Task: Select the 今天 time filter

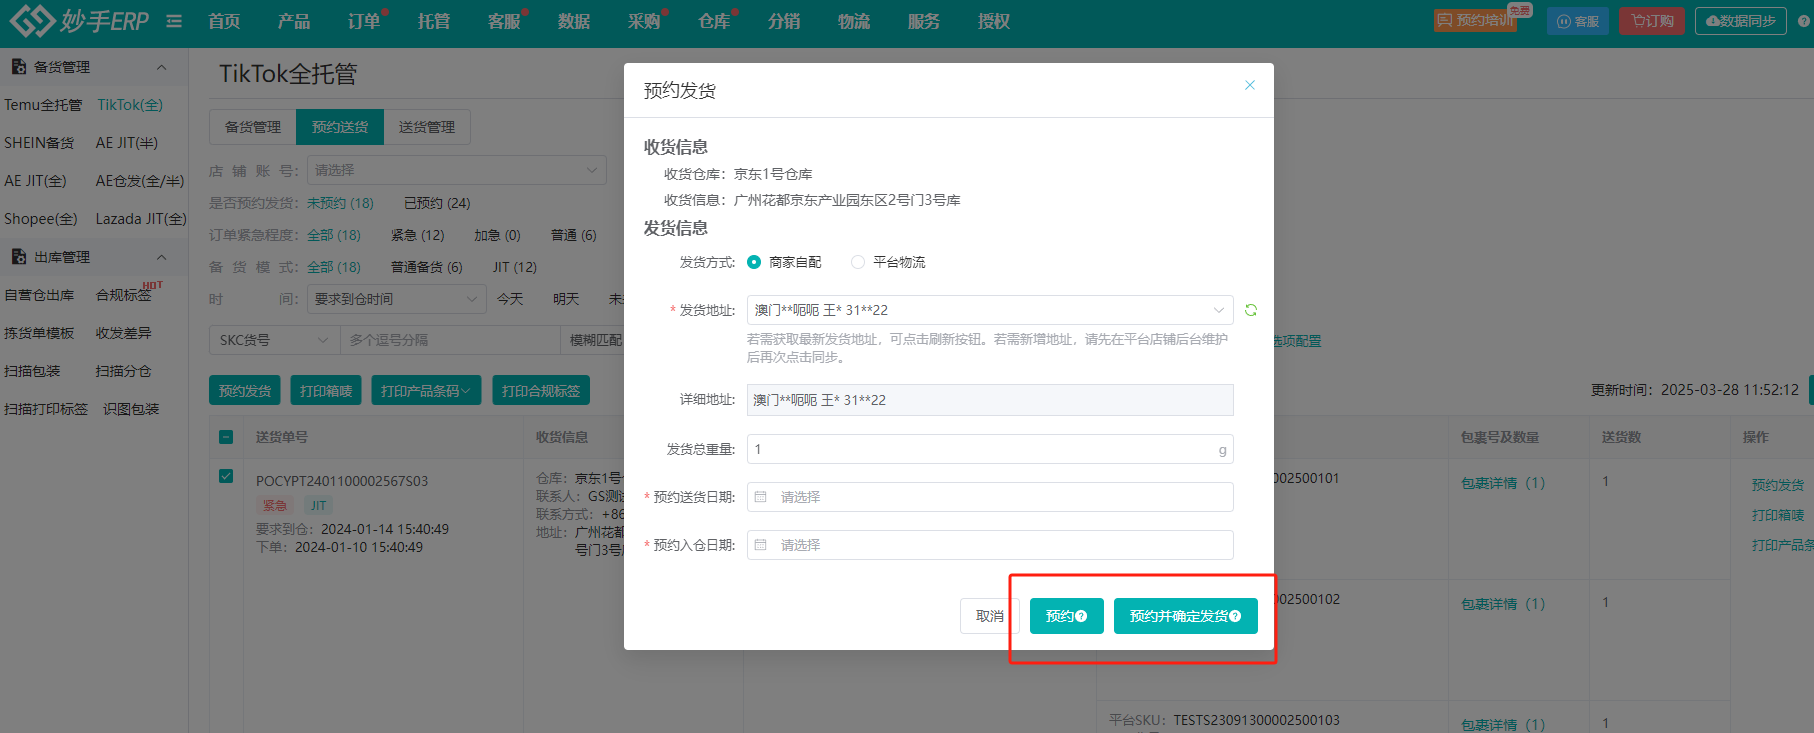Action: coord(510,299)
